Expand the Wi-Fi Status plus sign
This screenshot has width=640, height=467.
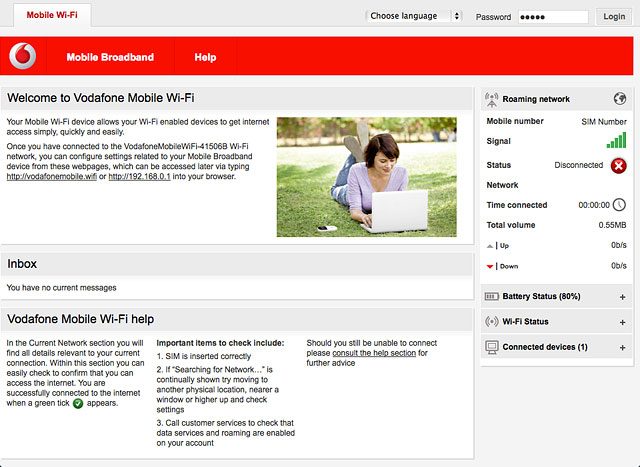pos(622,322)
